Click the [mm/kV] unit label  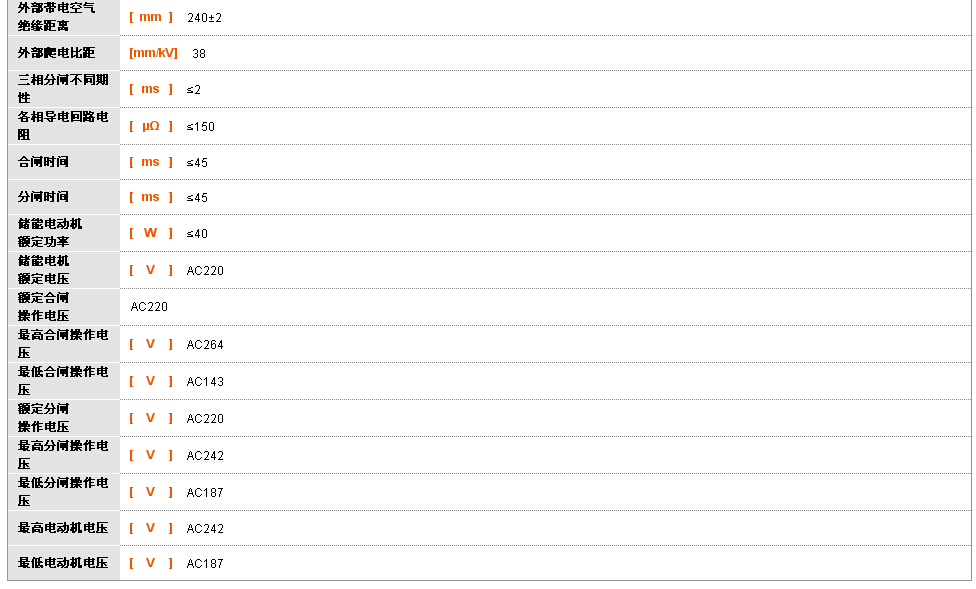point(153,53)
